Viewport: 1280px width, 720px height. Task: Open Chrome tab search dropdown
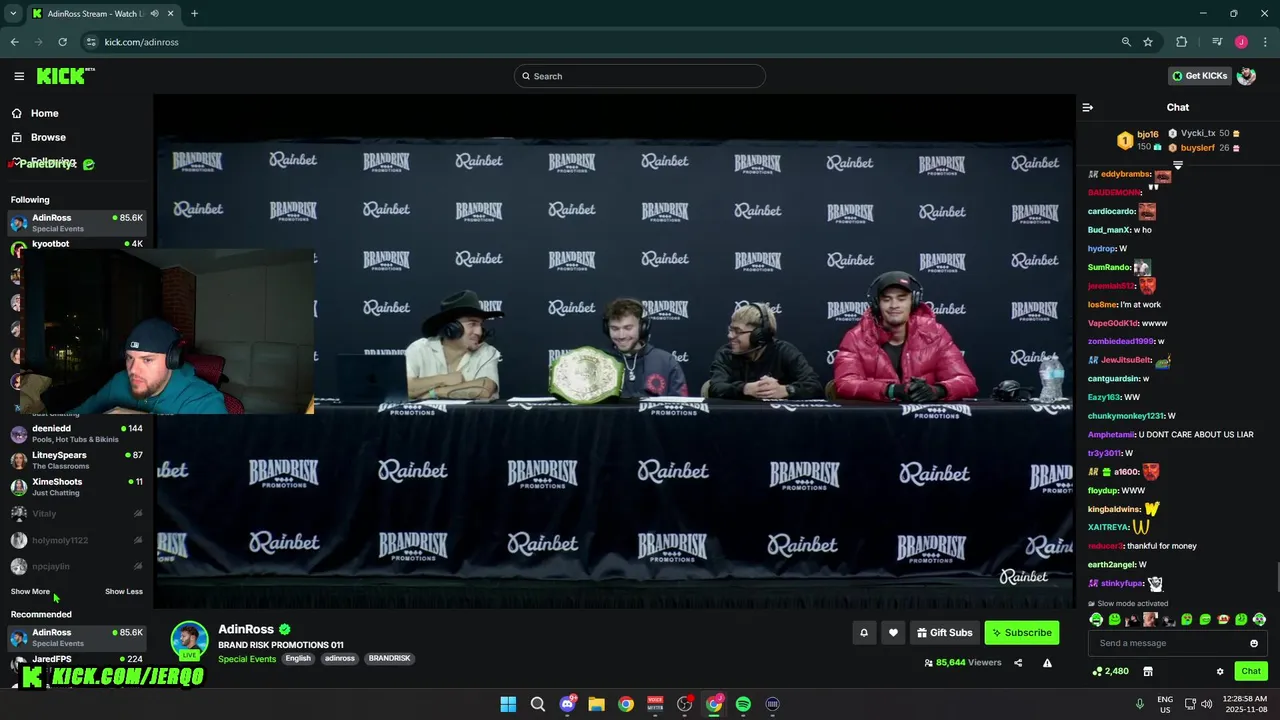(x=13, y=13)
